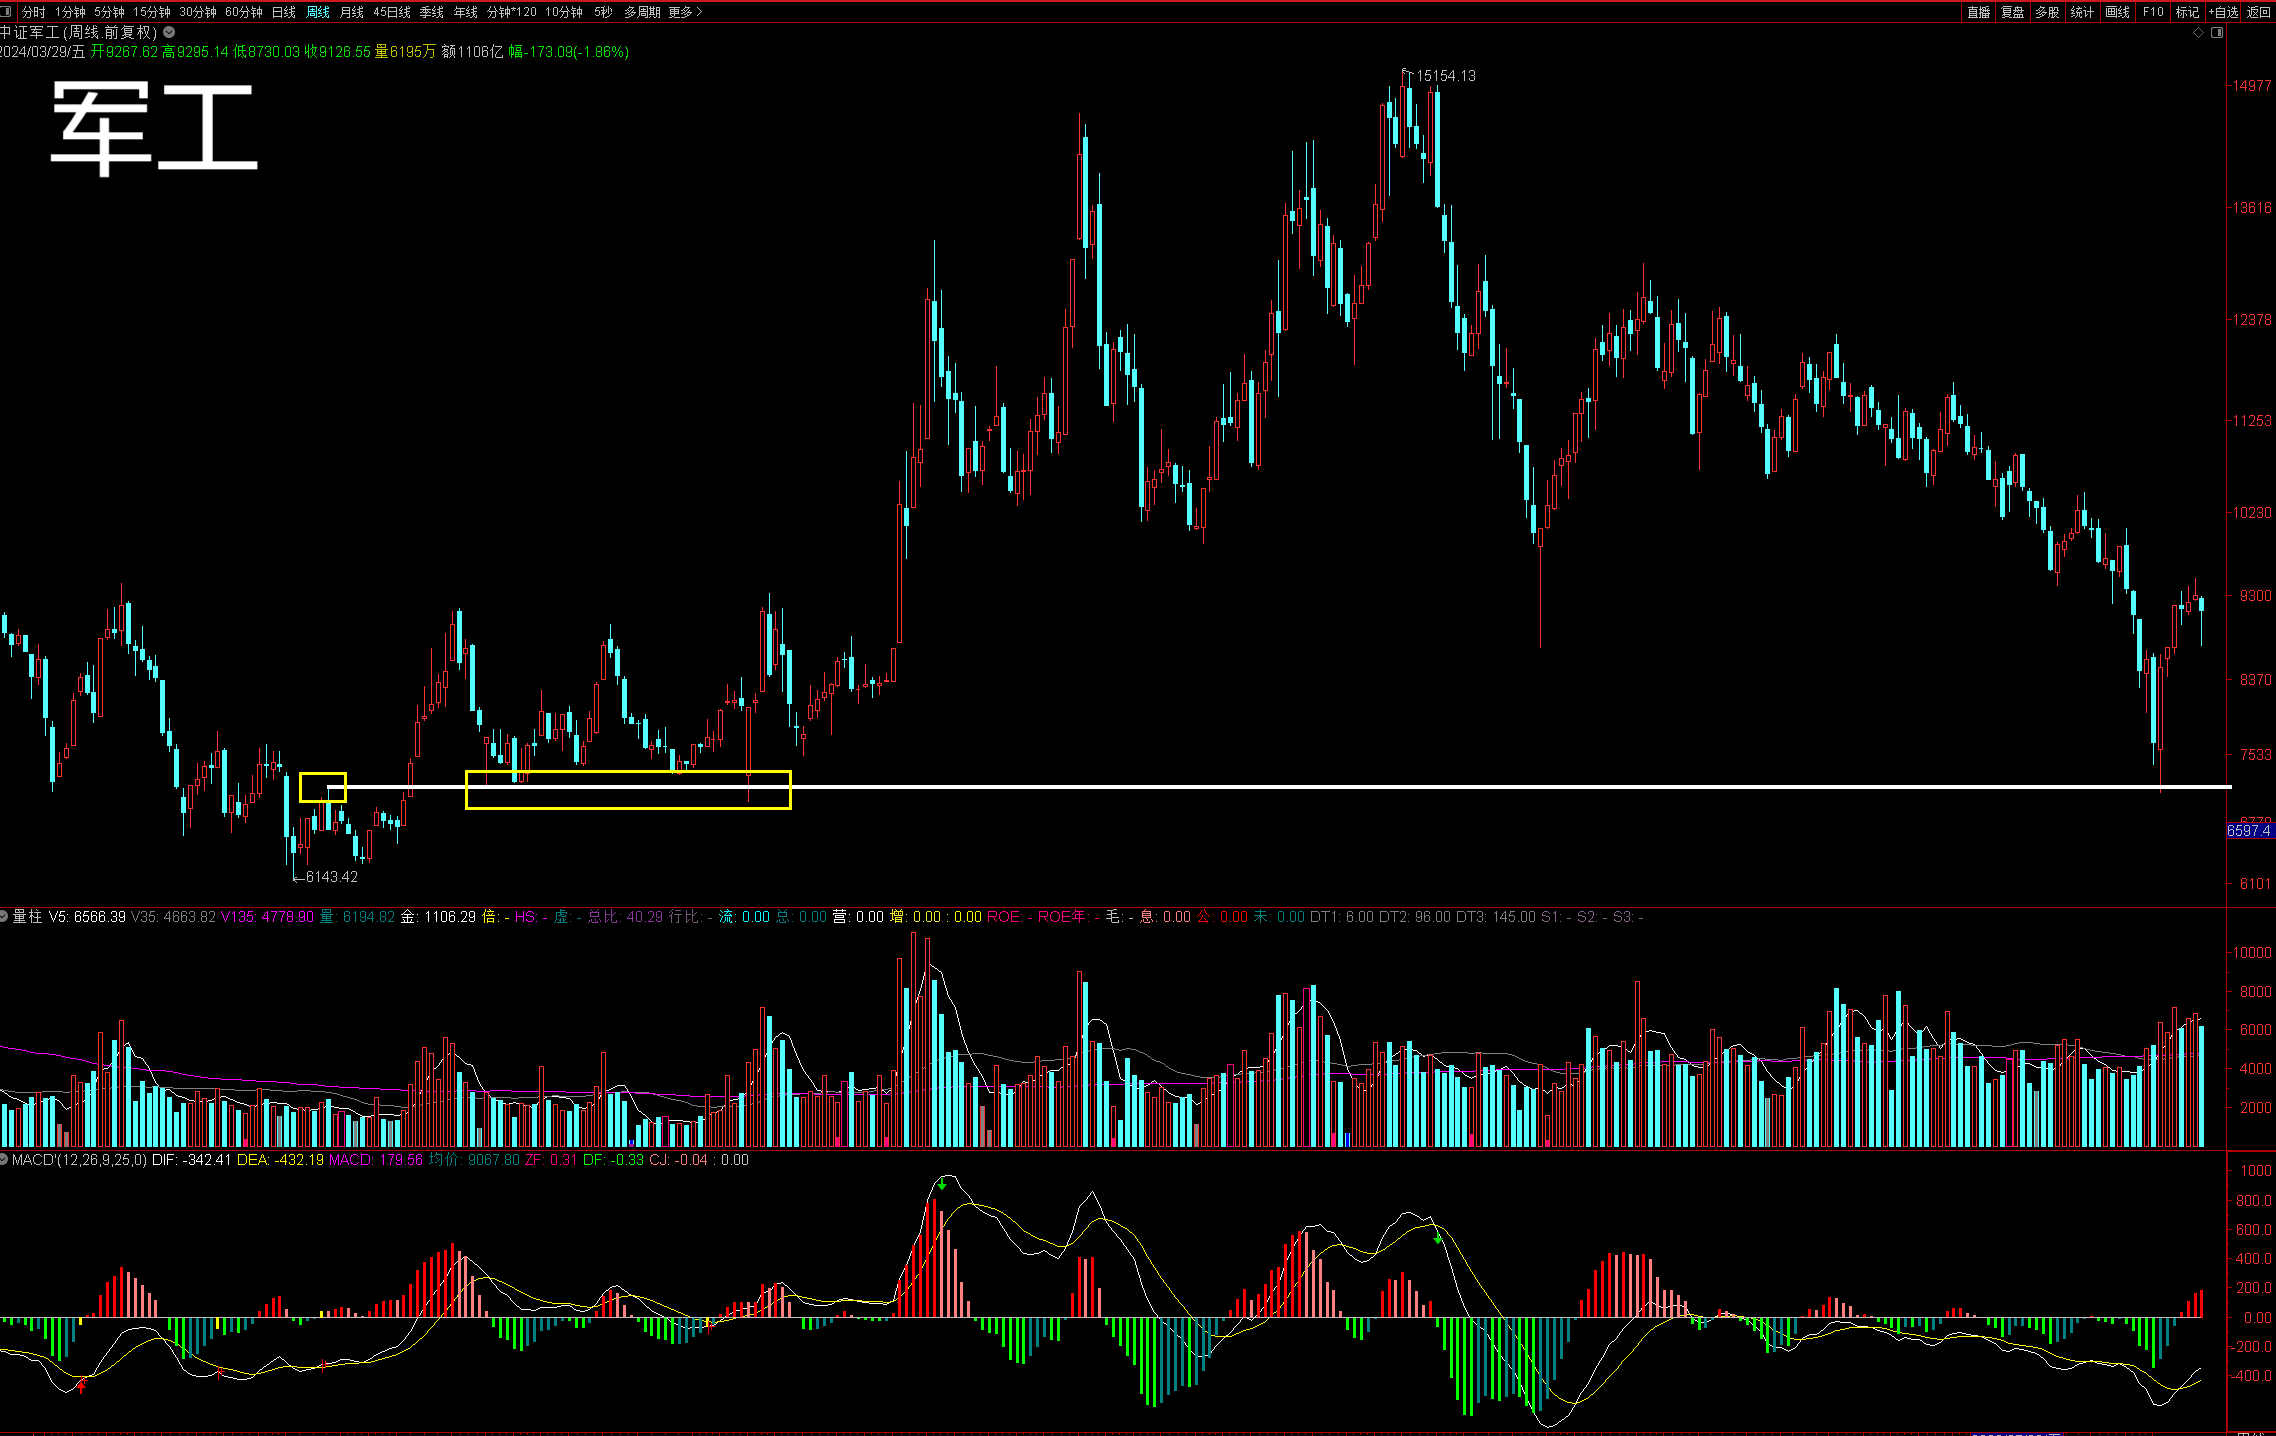Open the 统计 statistics button
This screenshot has width=2276, height=1436.
coord(2083,12)
